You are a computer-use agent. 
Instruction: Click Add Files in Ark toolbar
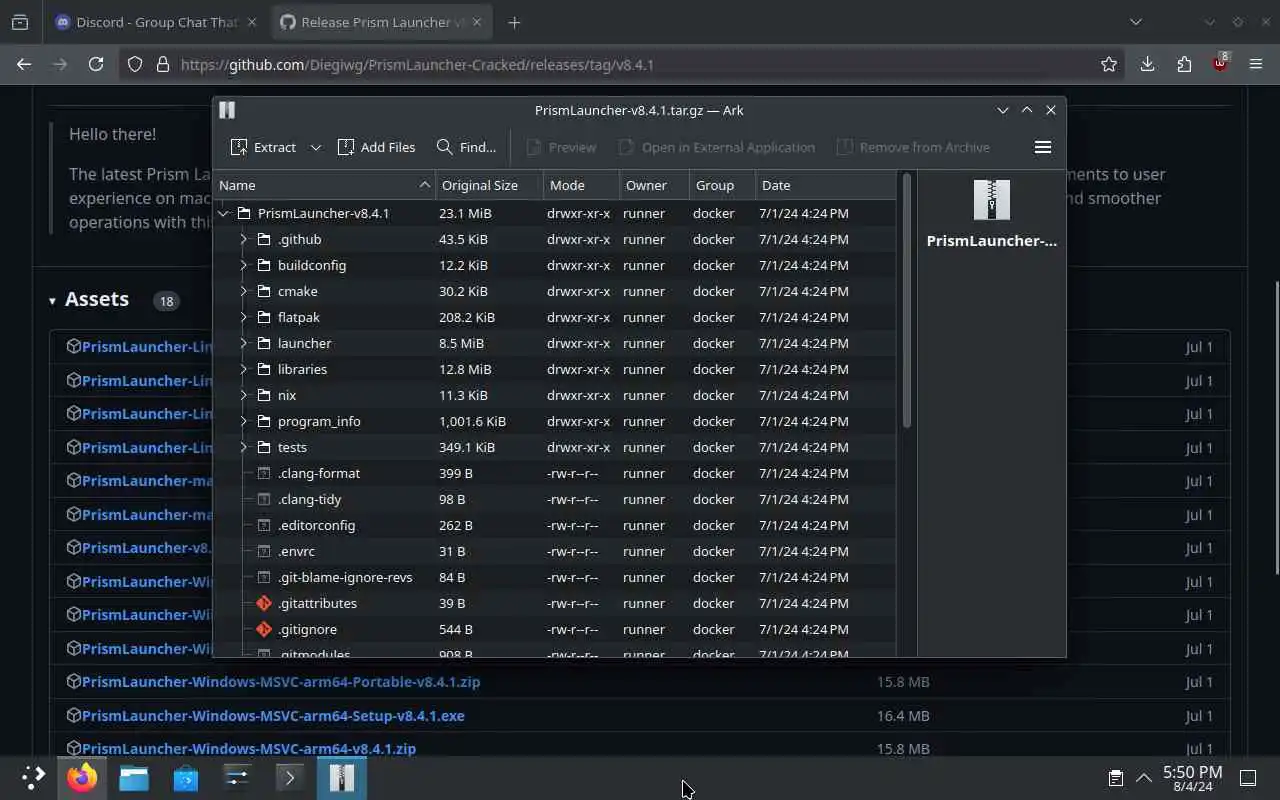pyautogui.click(x=376, y=147)
